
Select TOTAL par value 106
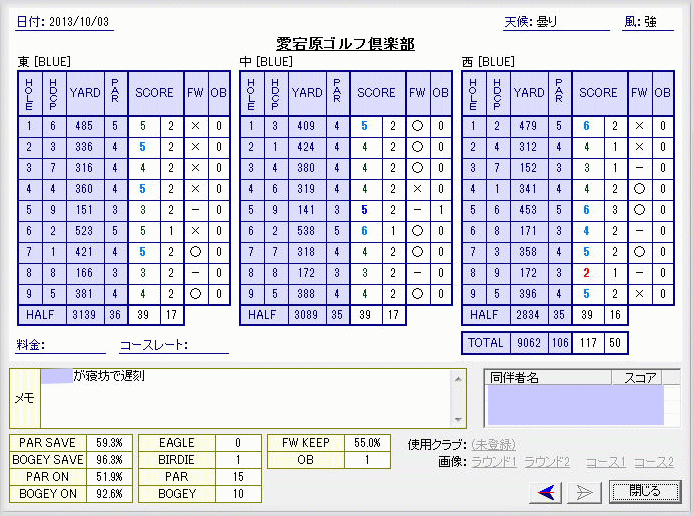pos(560,343)
